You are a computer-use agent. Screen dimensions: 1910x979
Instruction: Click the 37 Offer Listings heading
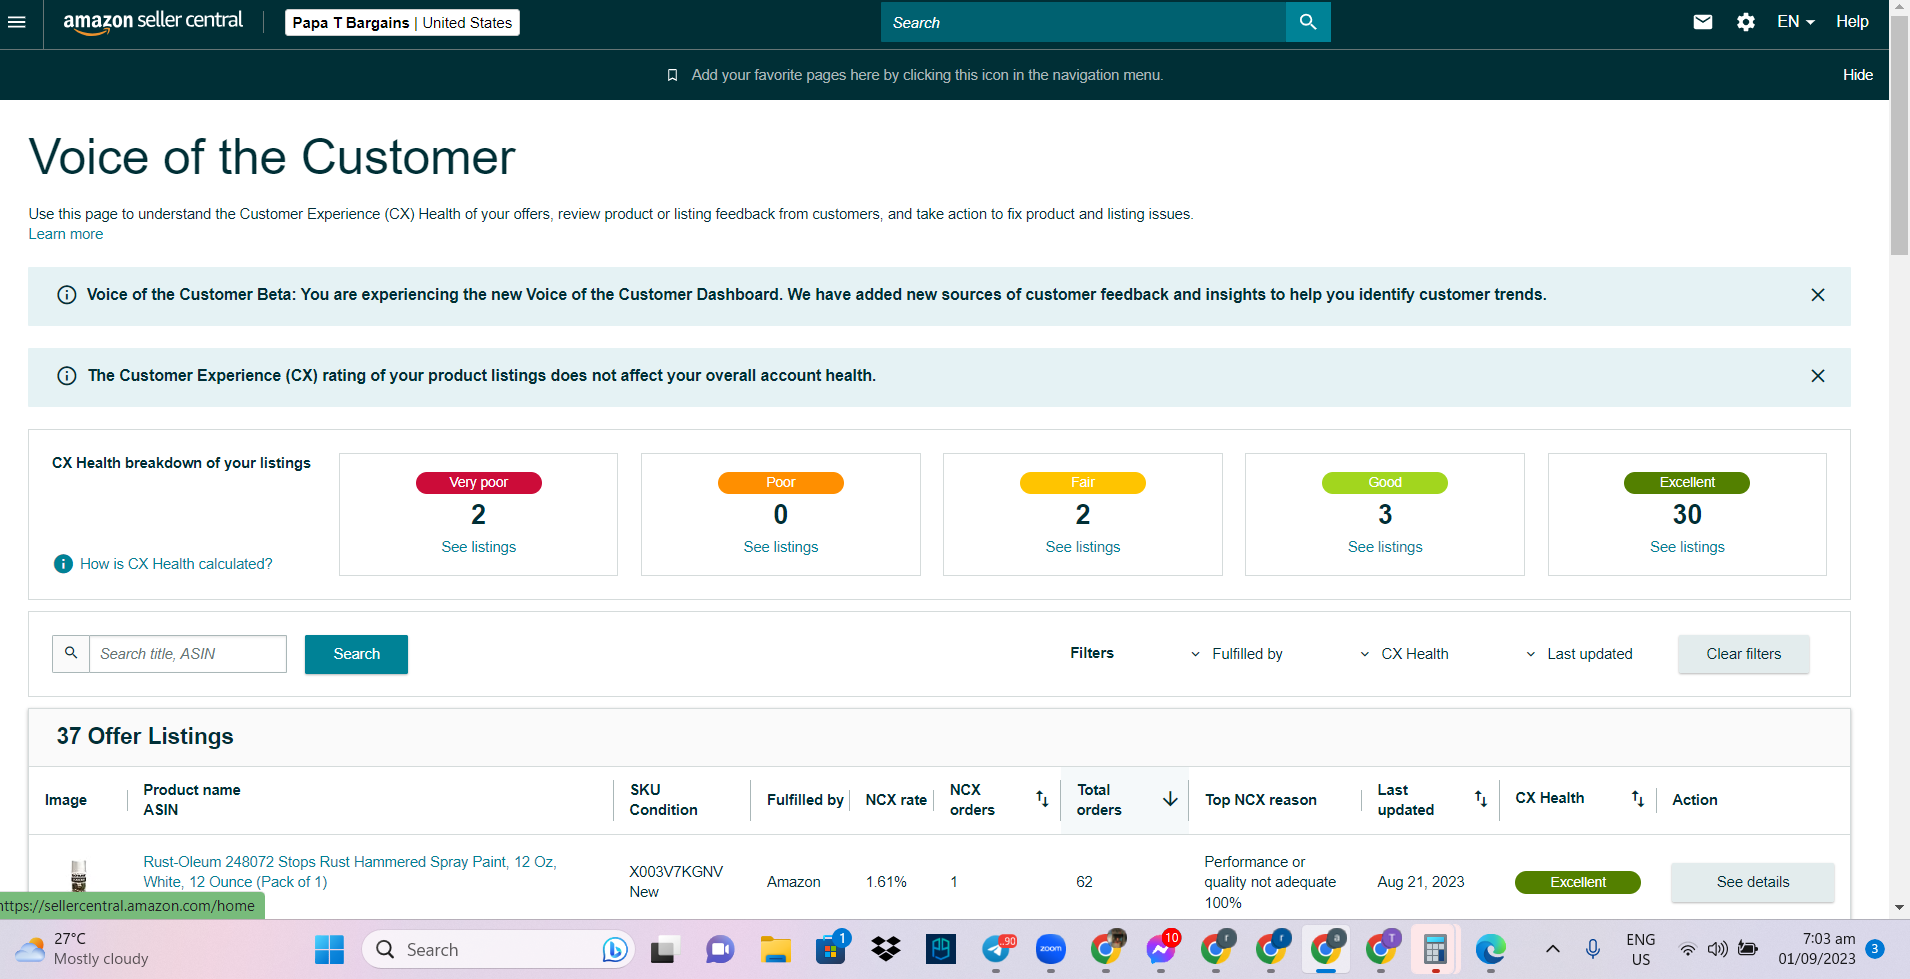[x=145, y=736]
